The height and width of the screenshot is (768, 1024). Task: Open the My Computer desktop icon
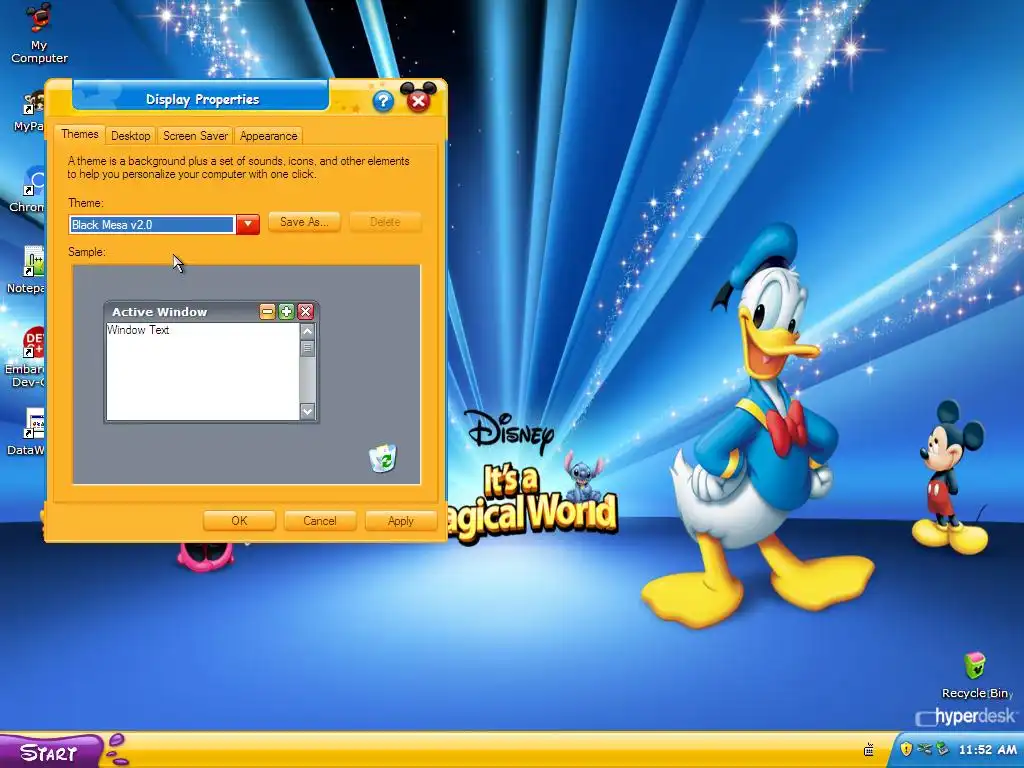(39, 33)
